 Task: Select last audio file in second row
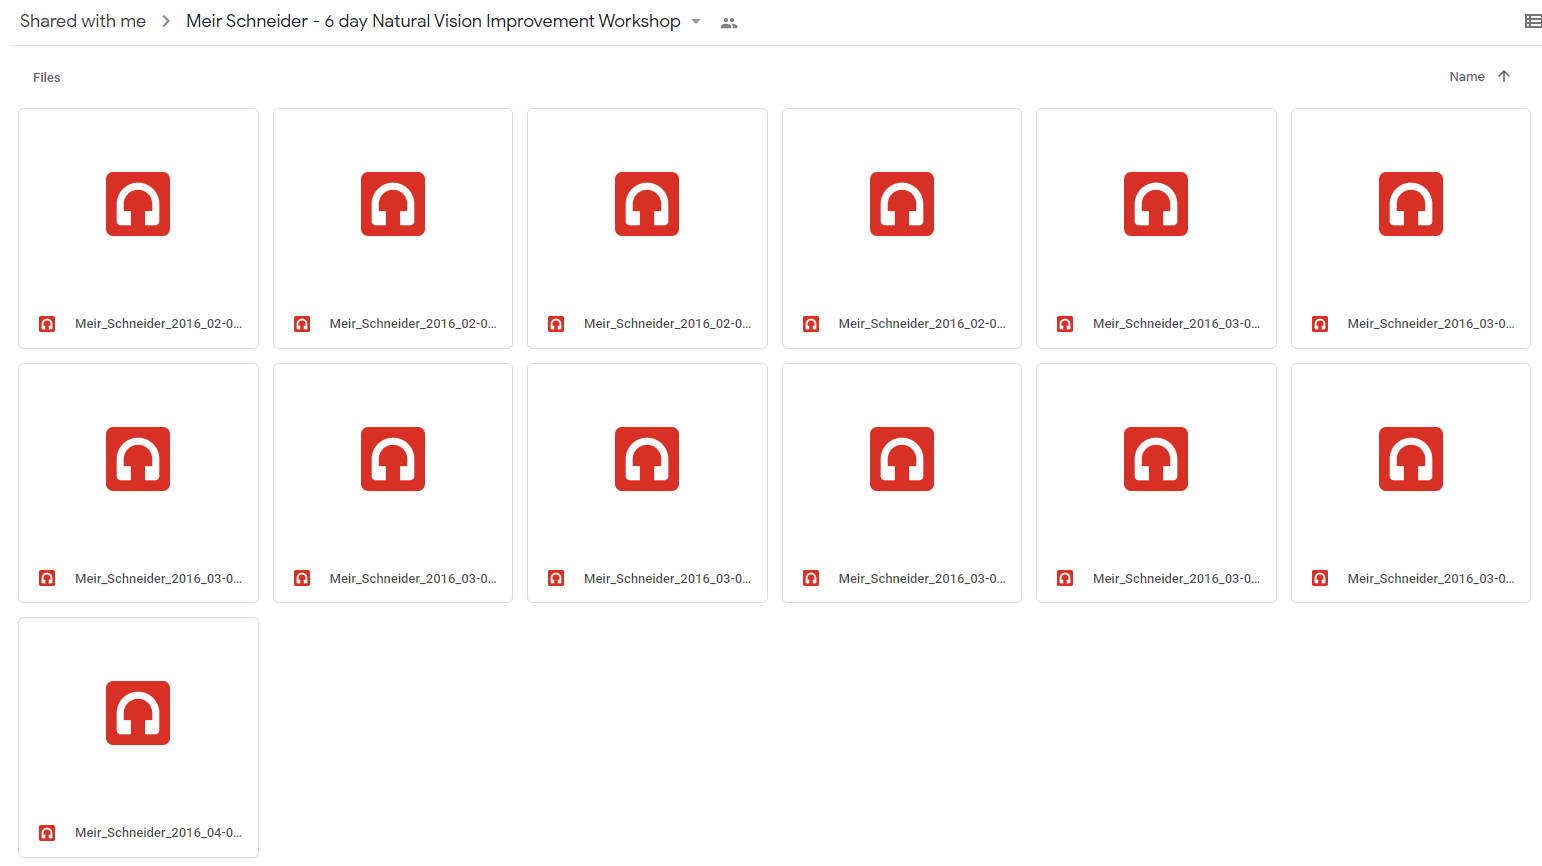1410,483
